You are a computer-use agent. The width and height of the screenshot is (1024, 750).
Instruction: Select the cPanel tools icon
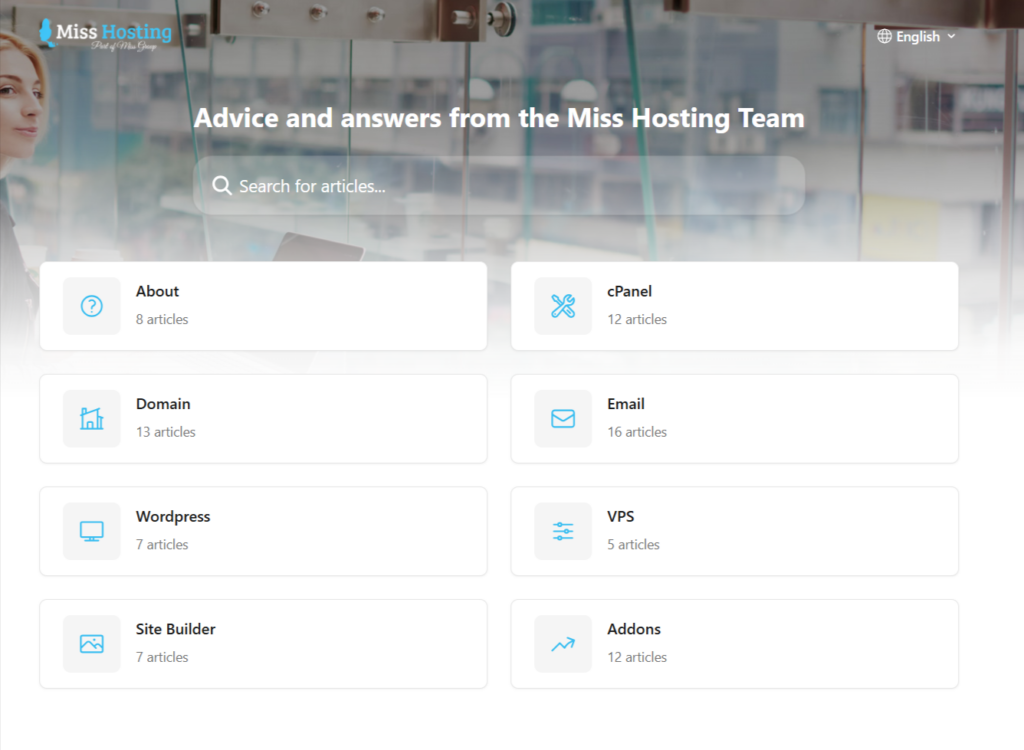pyautogui.click(x=562, y=306)
